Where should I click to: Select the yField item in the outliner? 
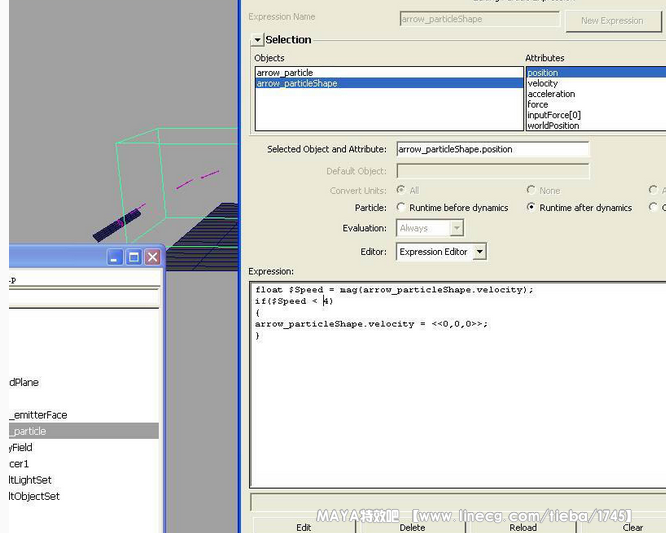click(20, 447)
